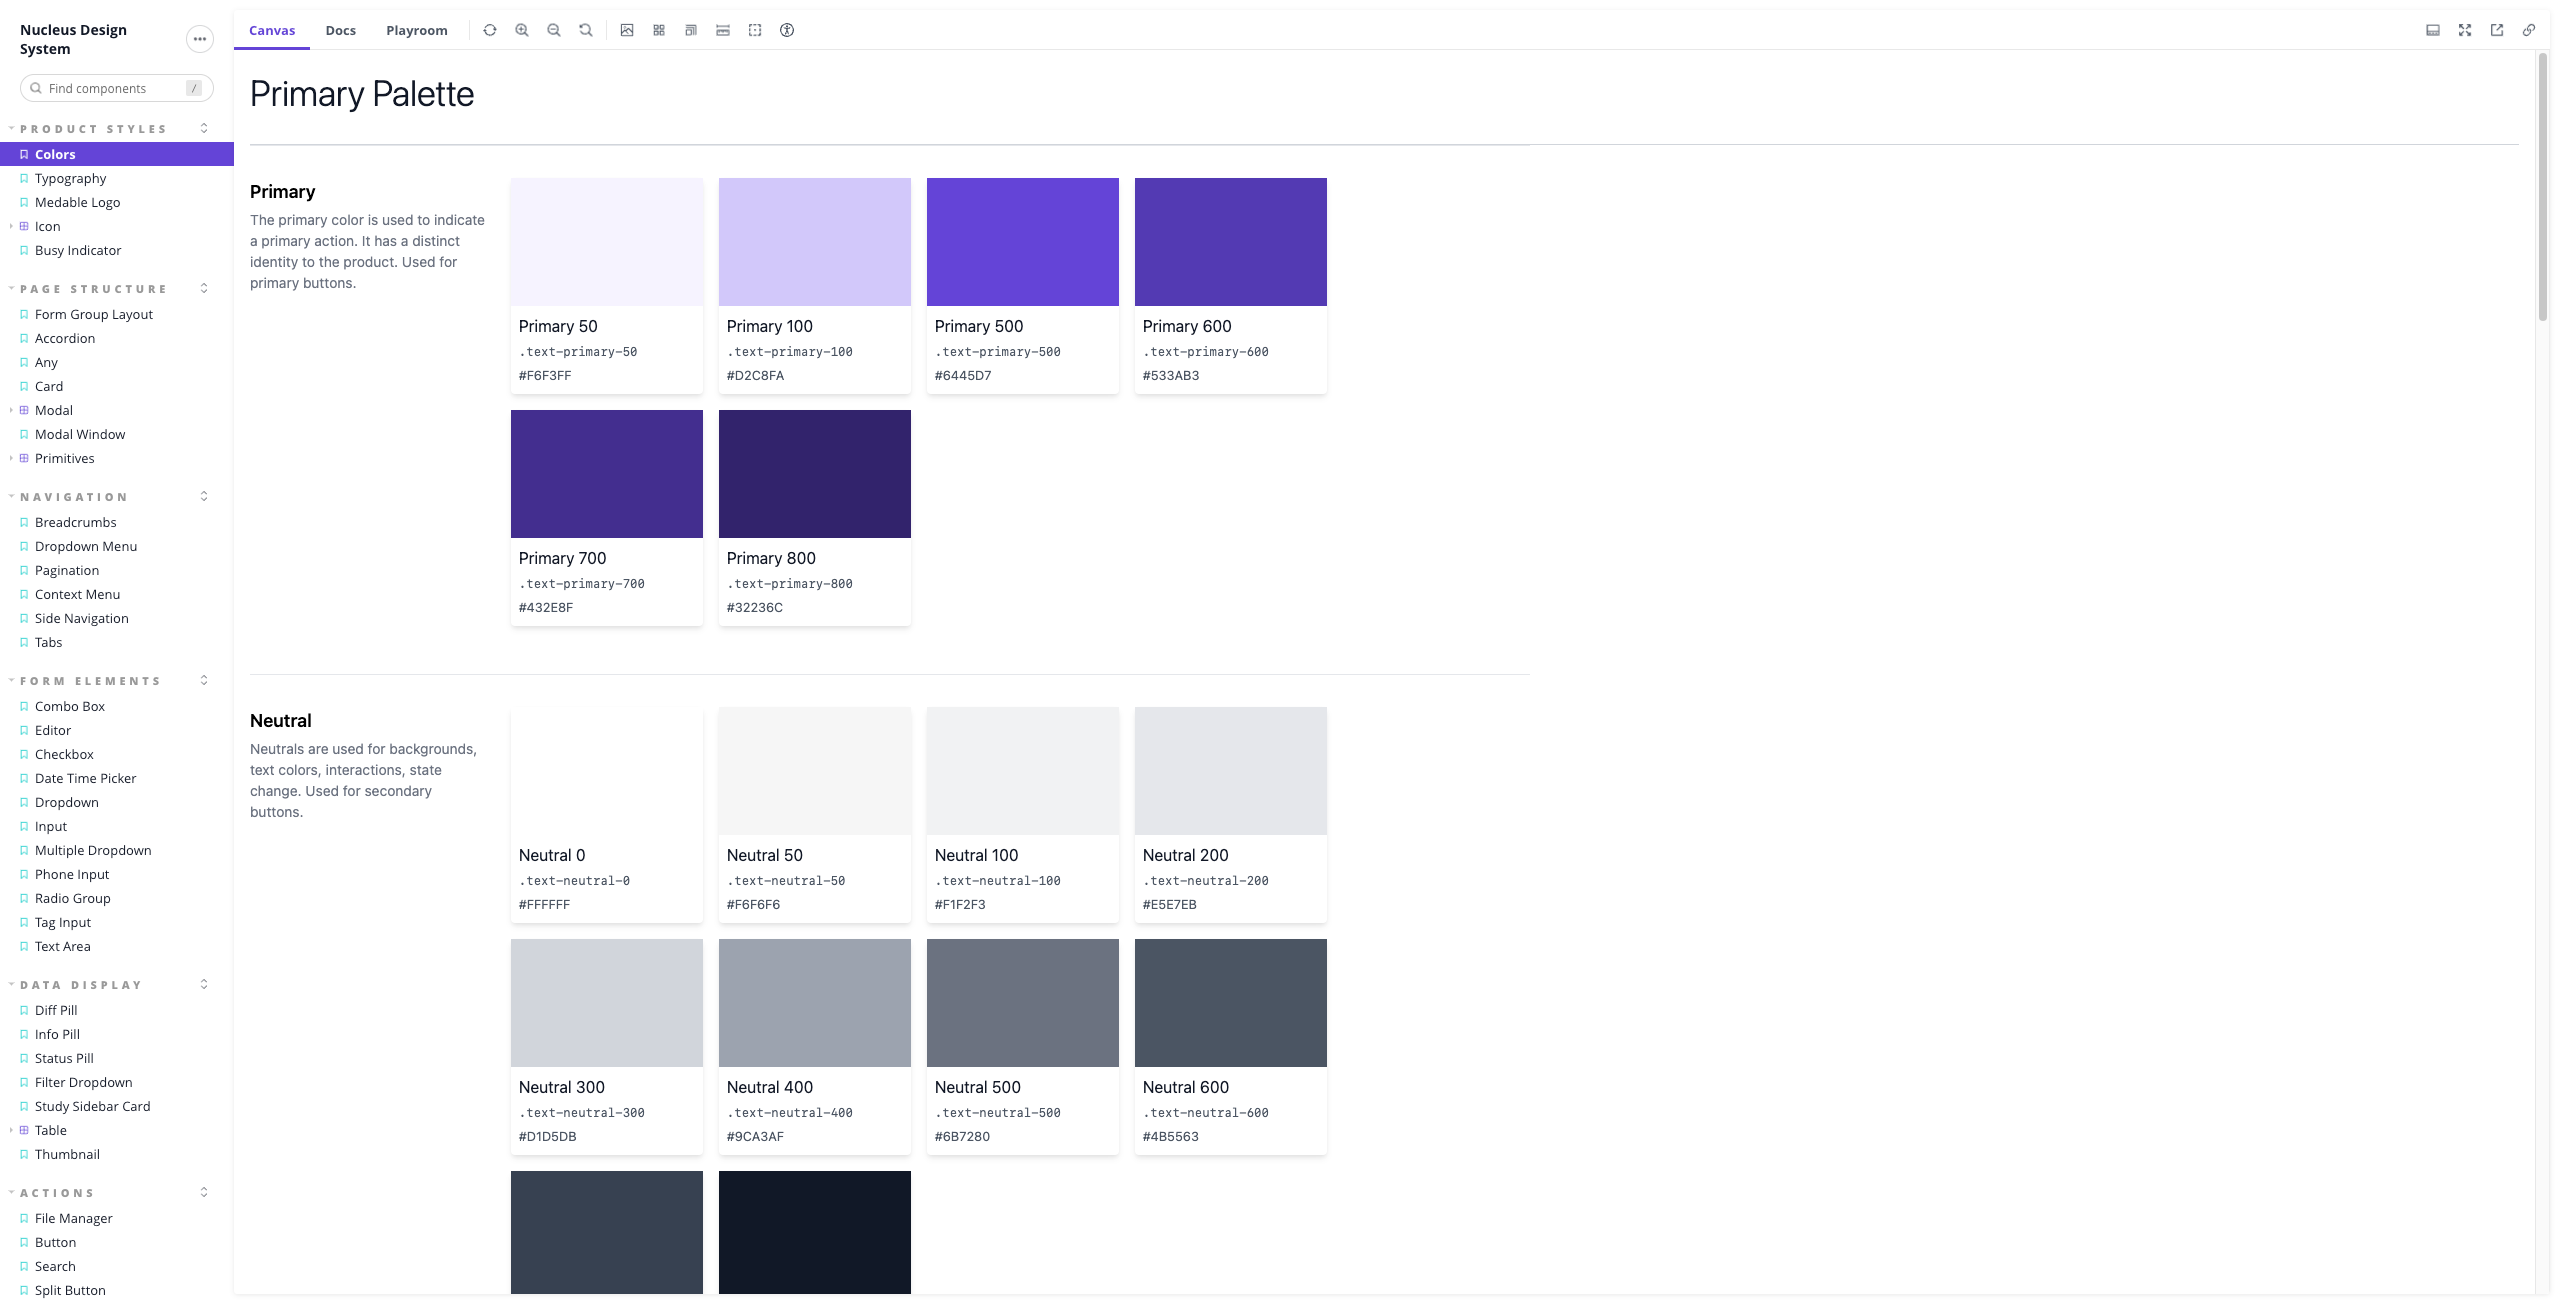
Task: Zoom in on the canvas
Action: 522,30
